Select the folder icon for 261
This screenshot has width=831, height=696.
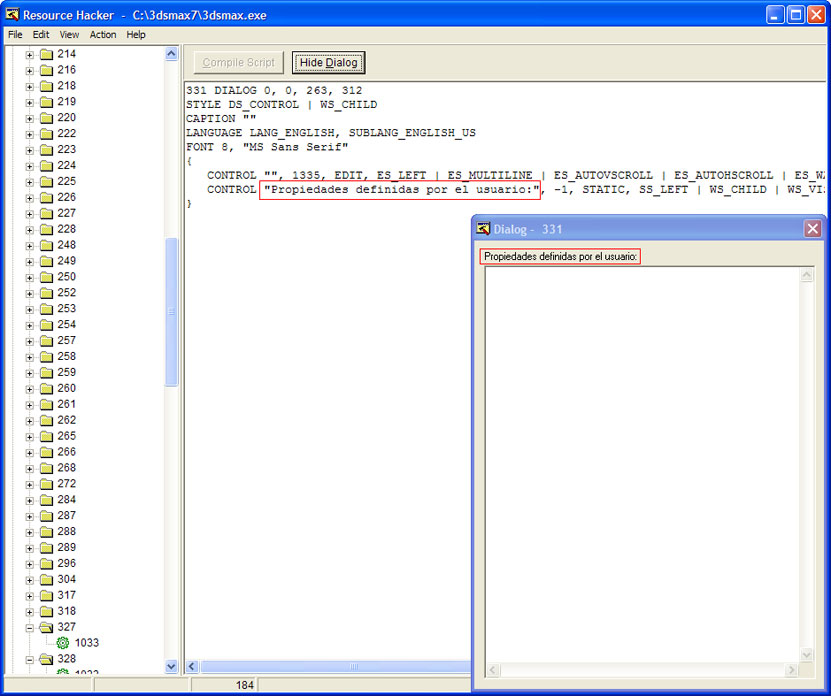pos(47,404)
